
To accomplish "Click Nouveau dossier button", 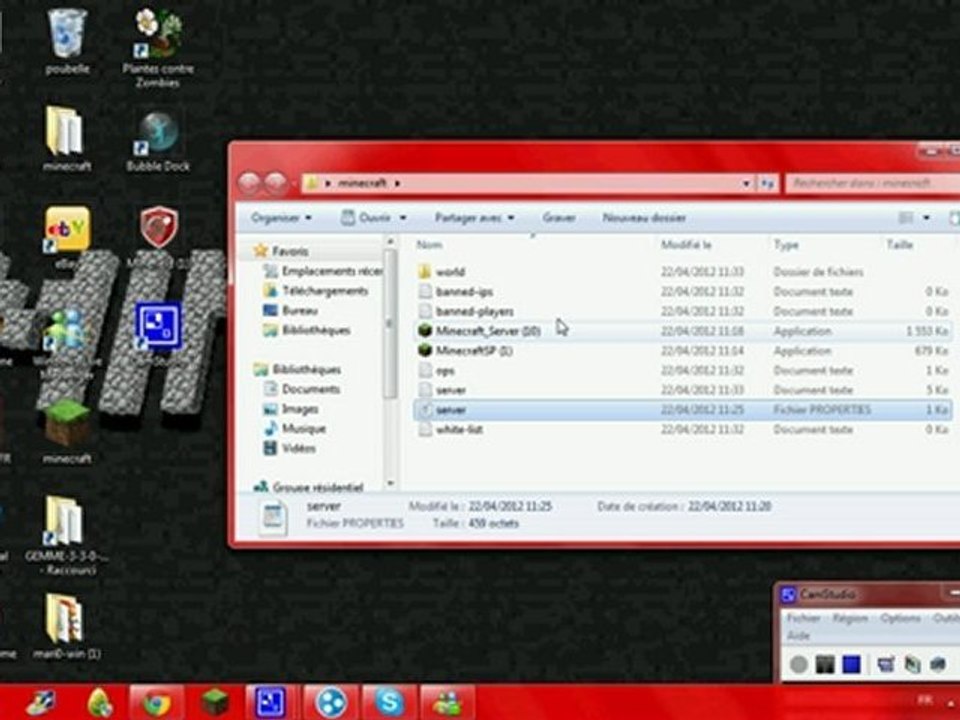I will pos(643,218).
